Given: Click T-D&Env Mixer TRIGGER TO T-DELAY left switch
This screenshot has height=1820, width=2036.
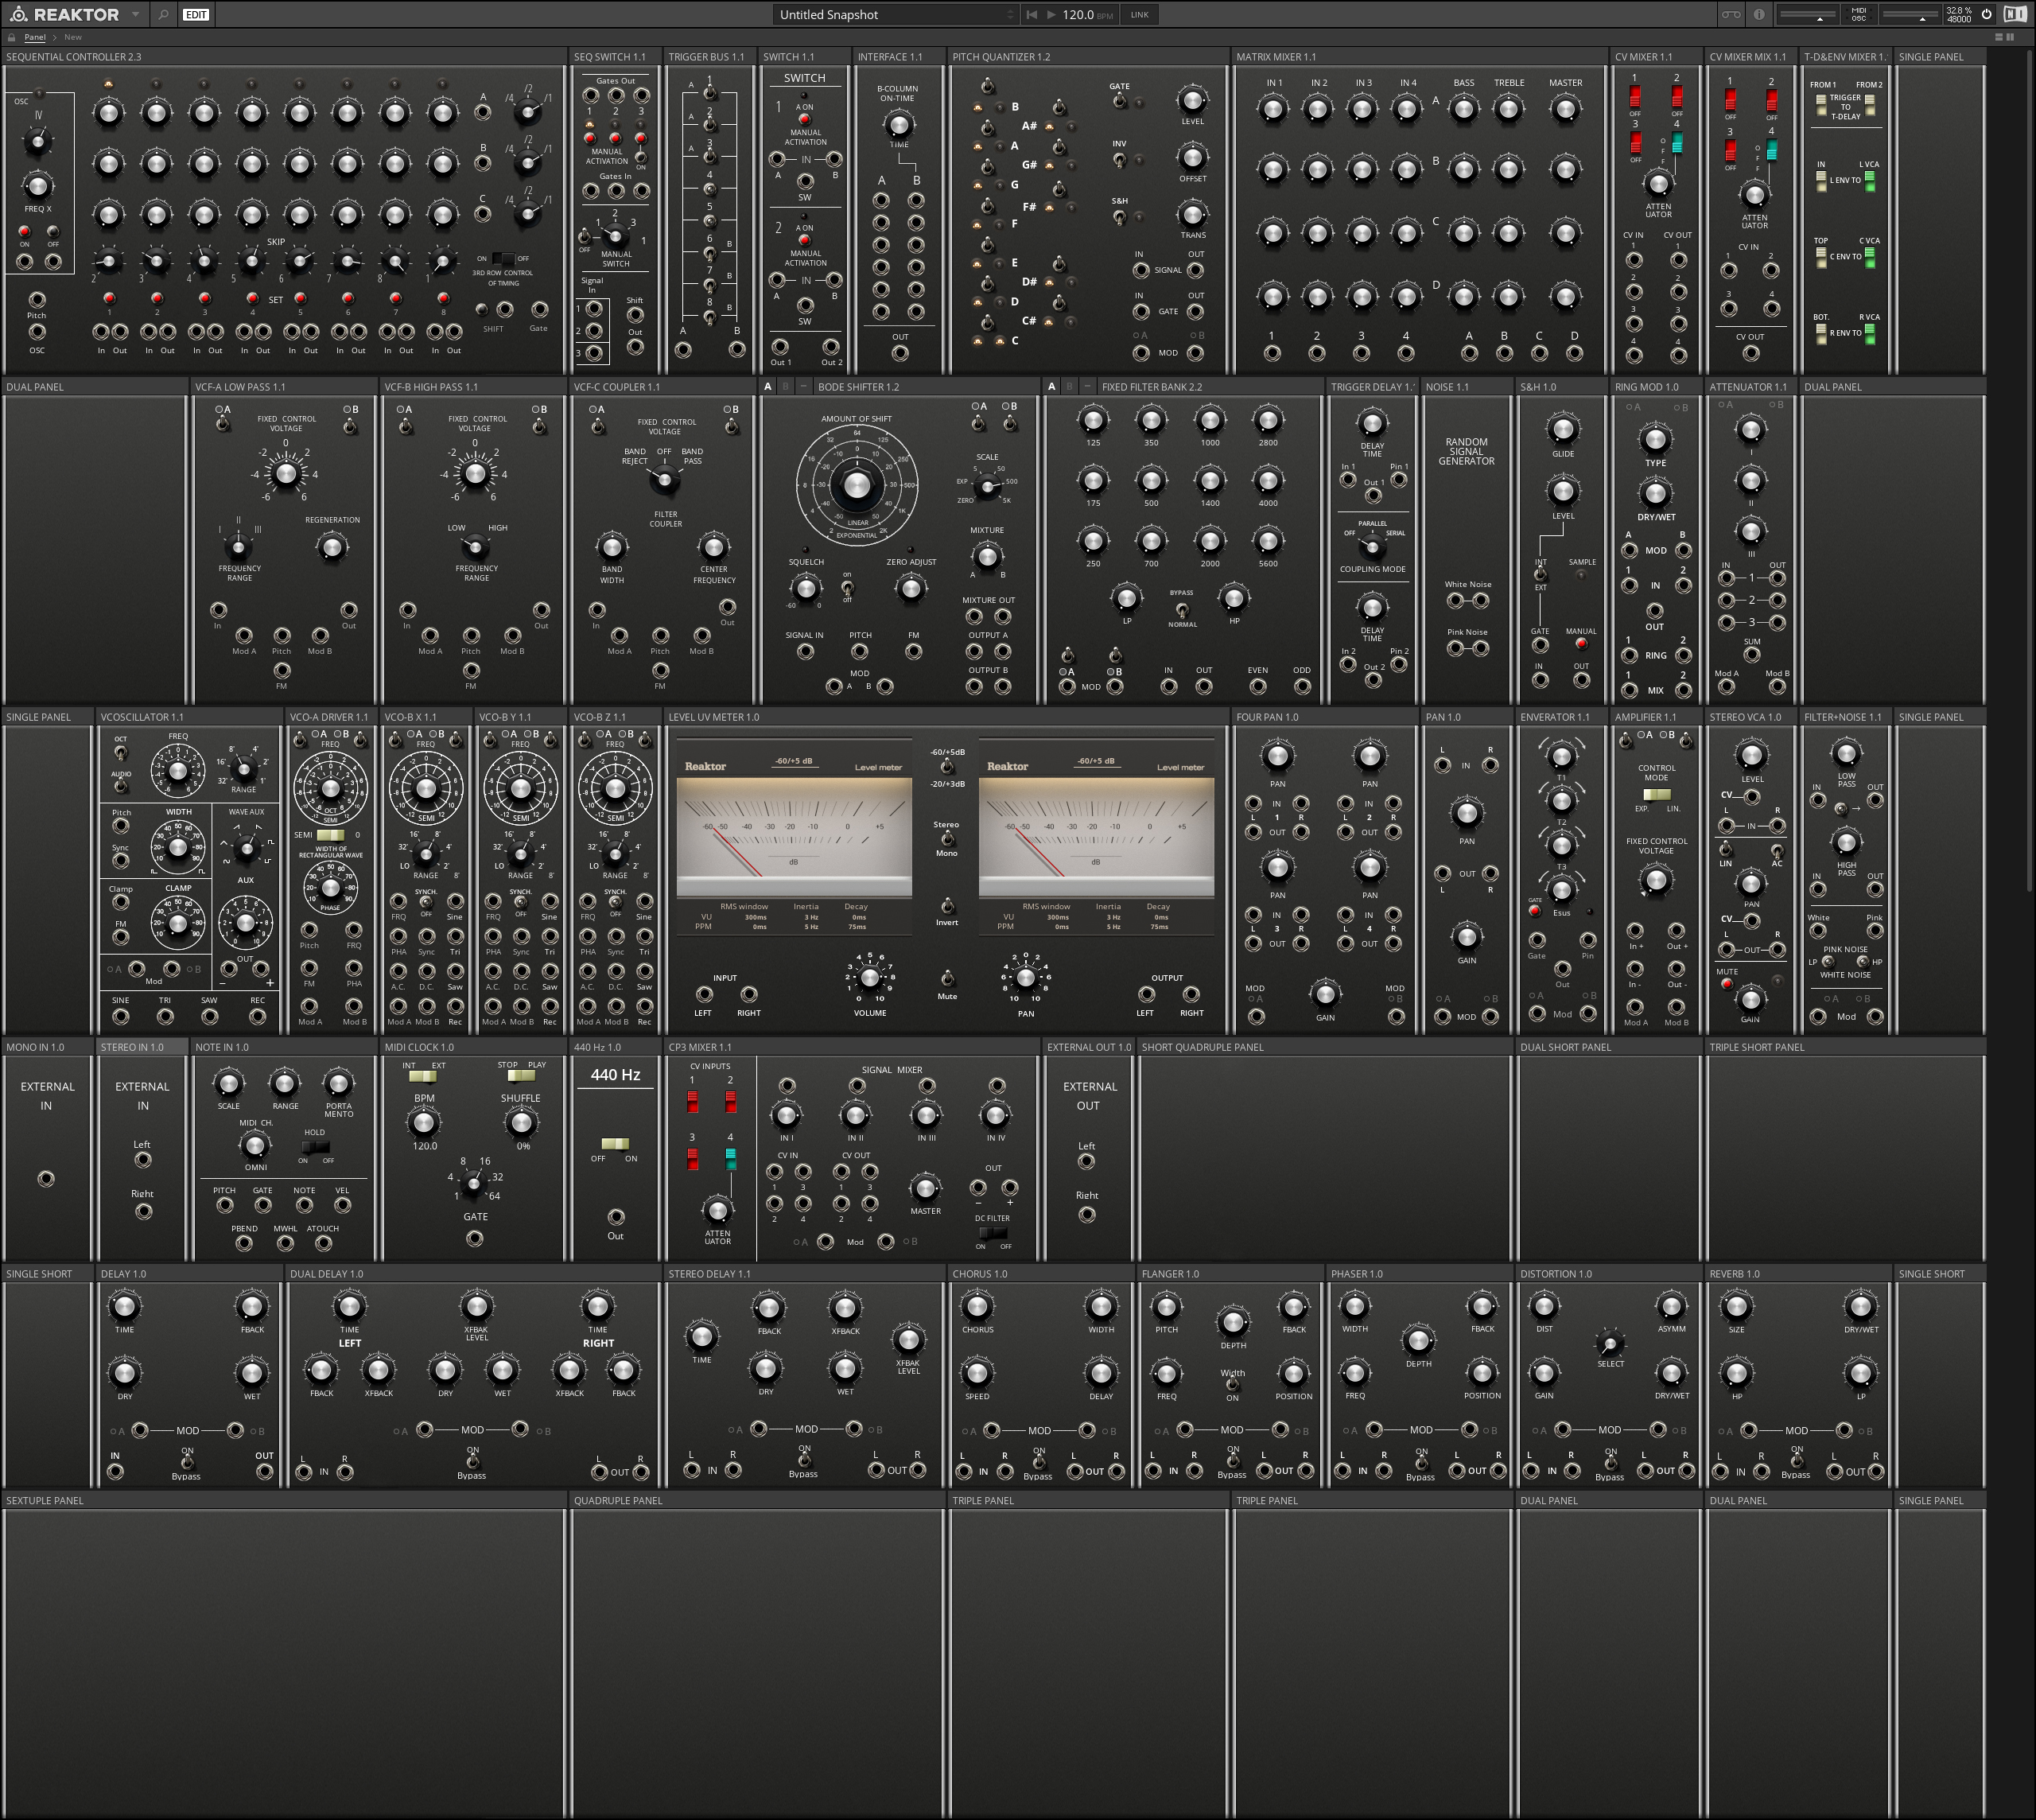Looking at the screenshot, I should tap(1821, 105).
